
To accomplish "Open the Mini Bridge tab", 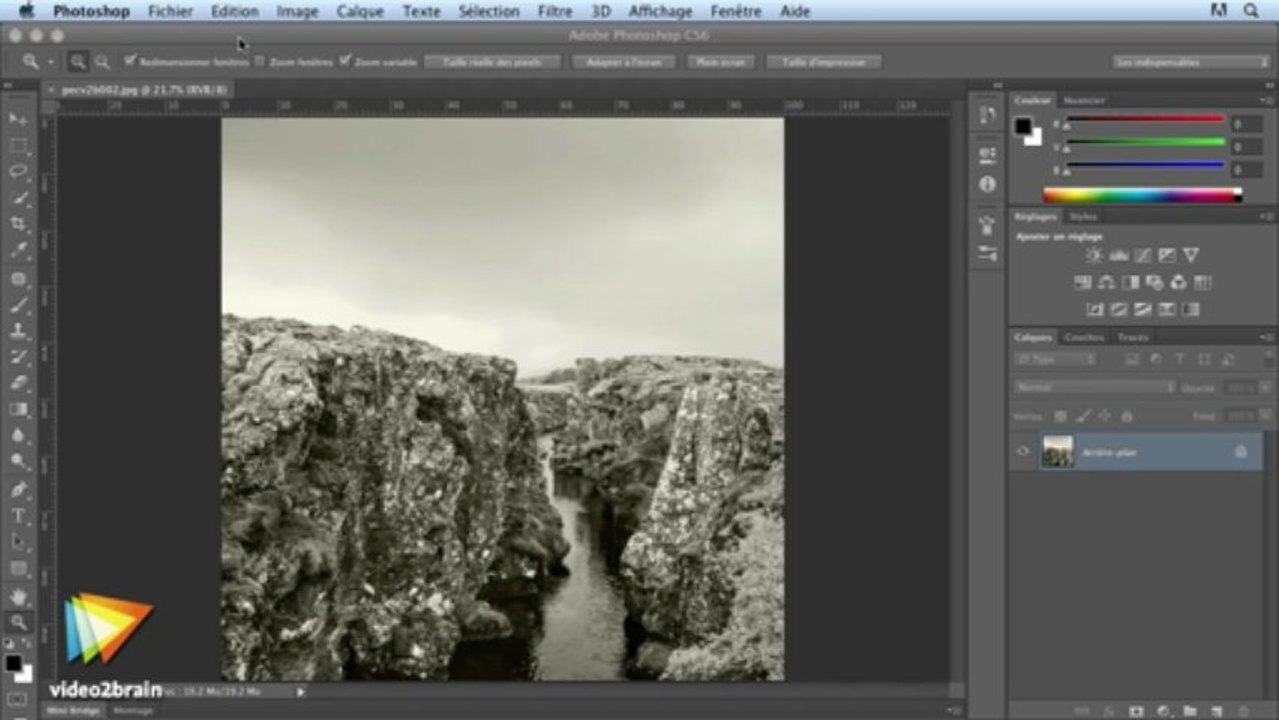I will 74,711.
